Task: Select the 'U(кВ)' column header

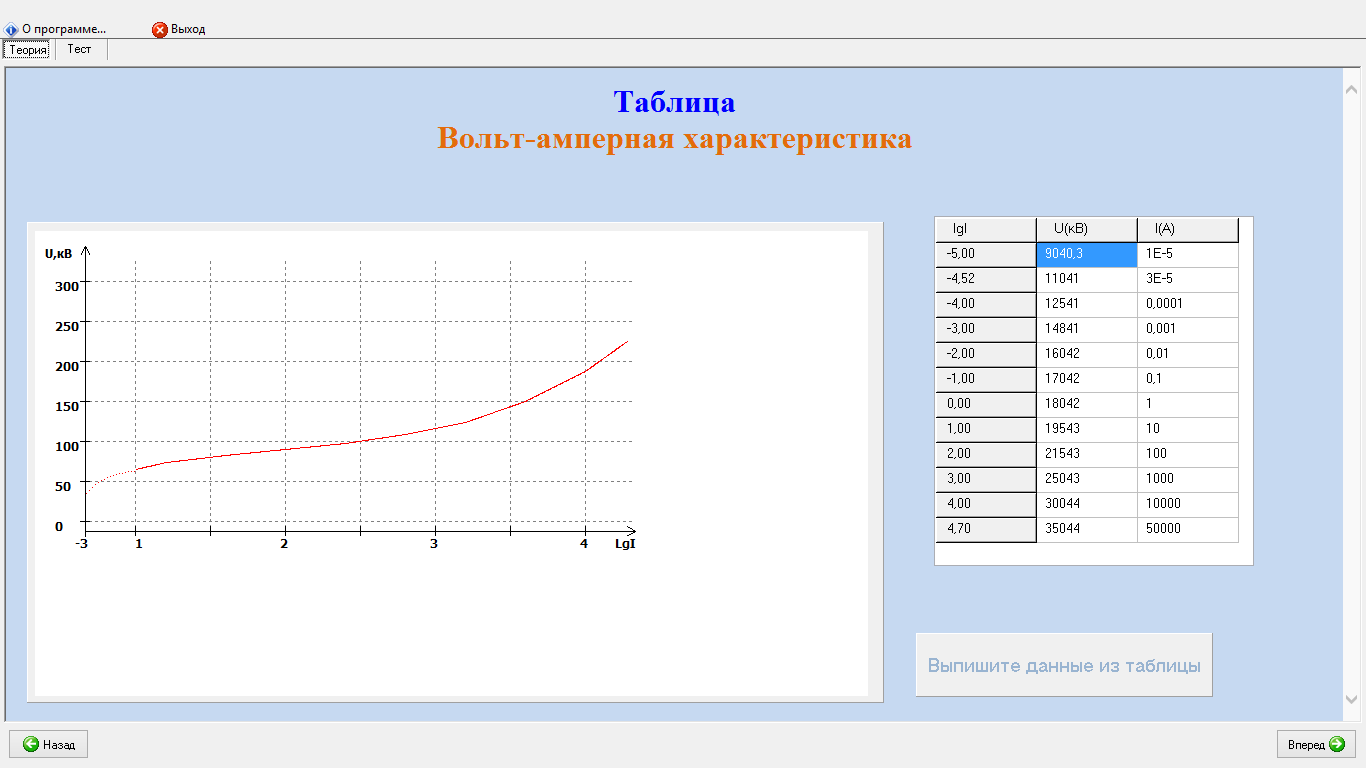Action: pyautogui.click(x=1087, y=230)
